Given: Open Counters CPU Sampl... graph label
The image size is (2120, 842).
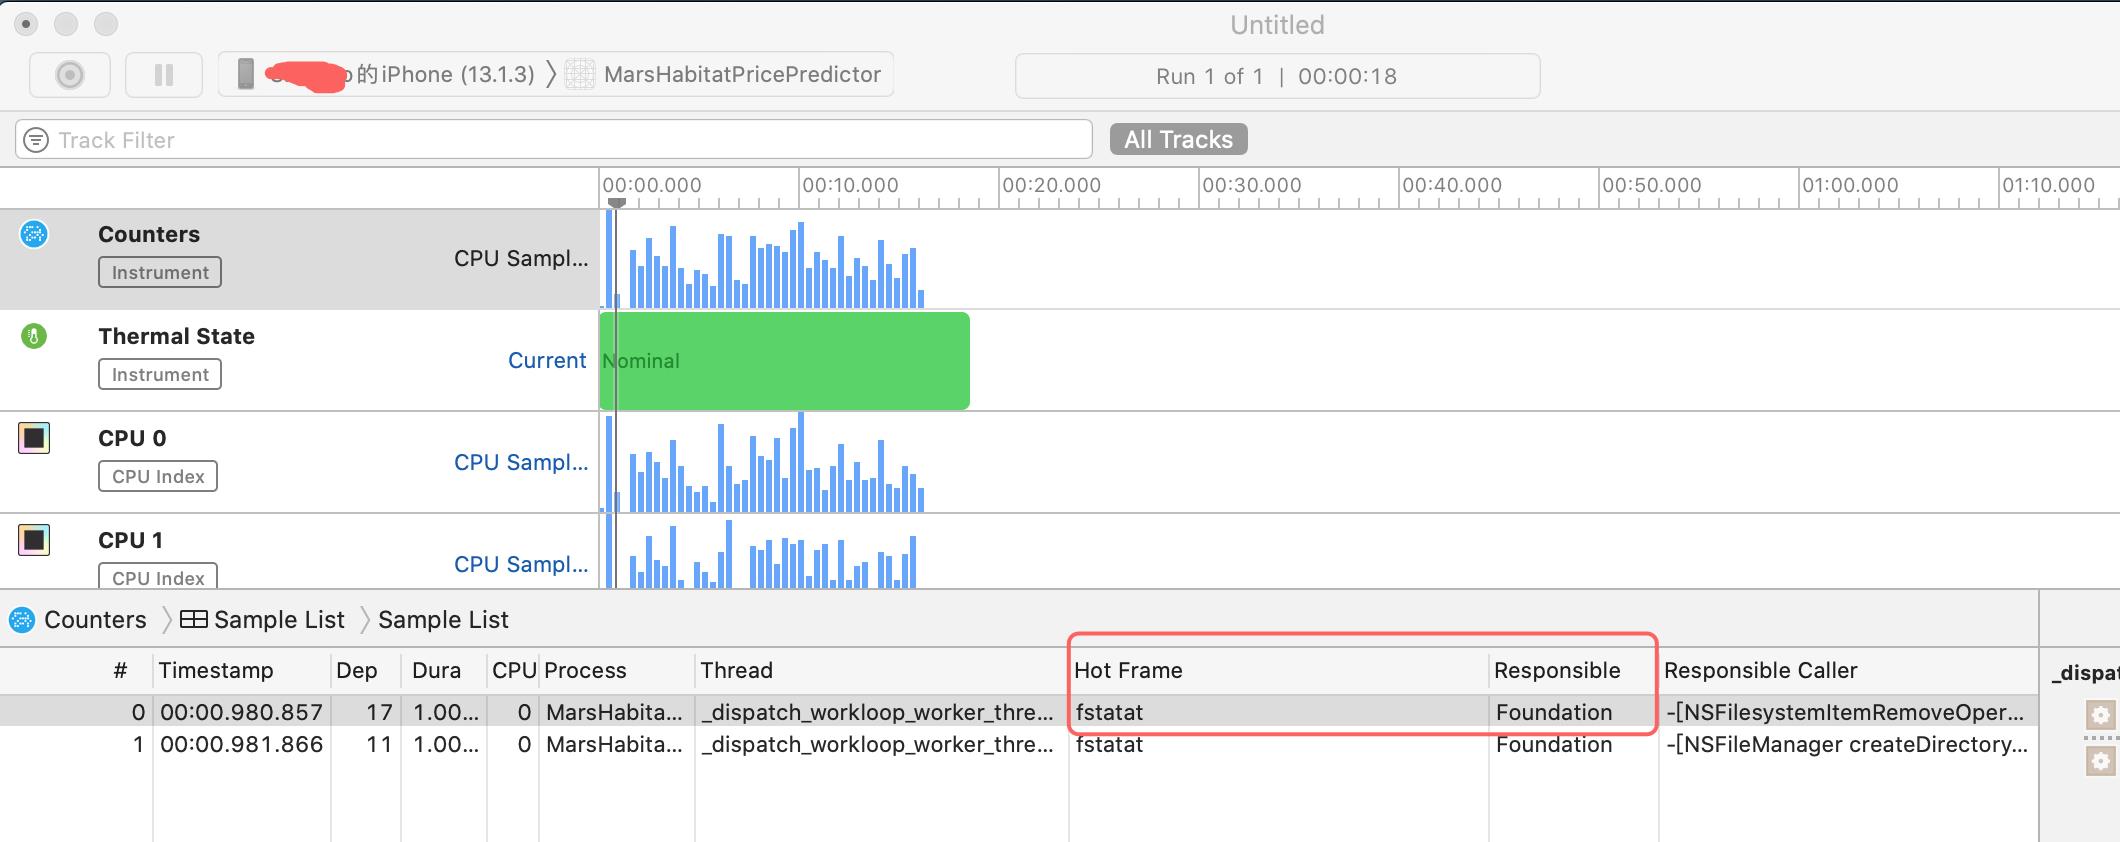Looking at the screenshot, I should point(520,258).
